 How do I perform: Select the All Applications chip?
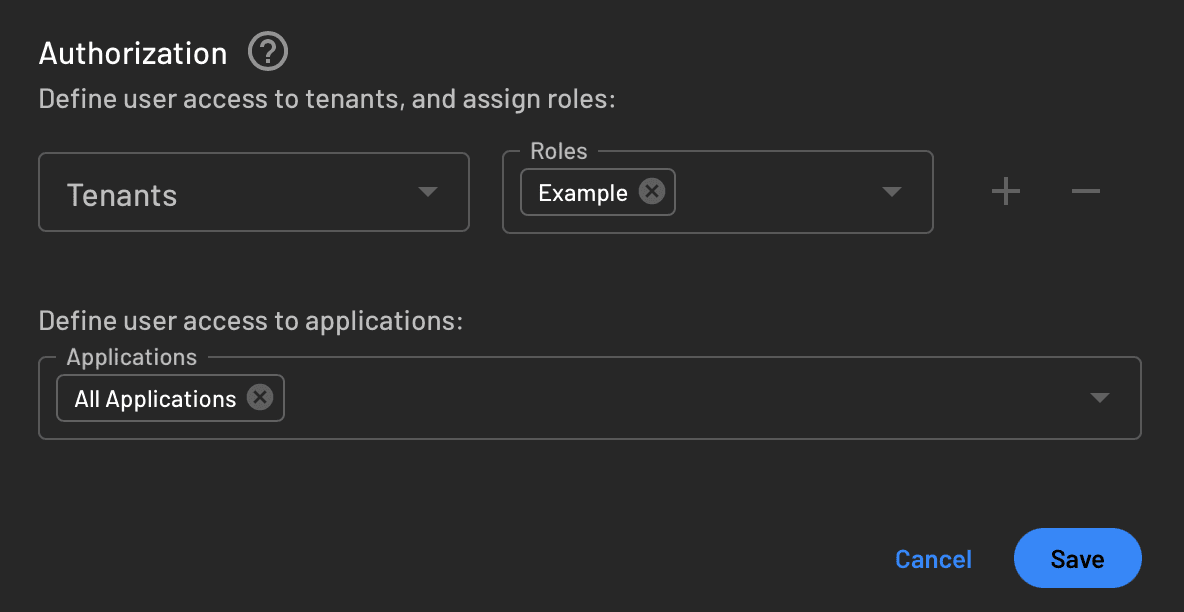coord(155,397)
